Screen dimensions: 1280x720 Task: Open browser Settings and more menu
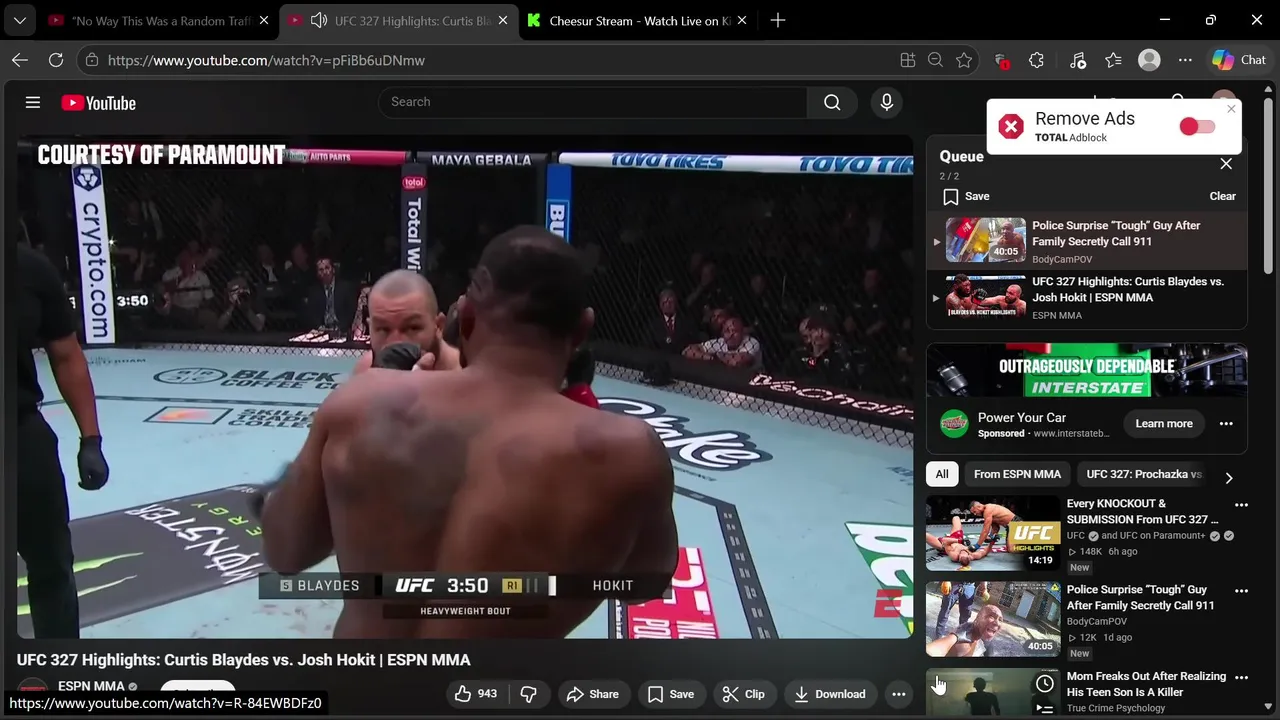click(1185, 60)
